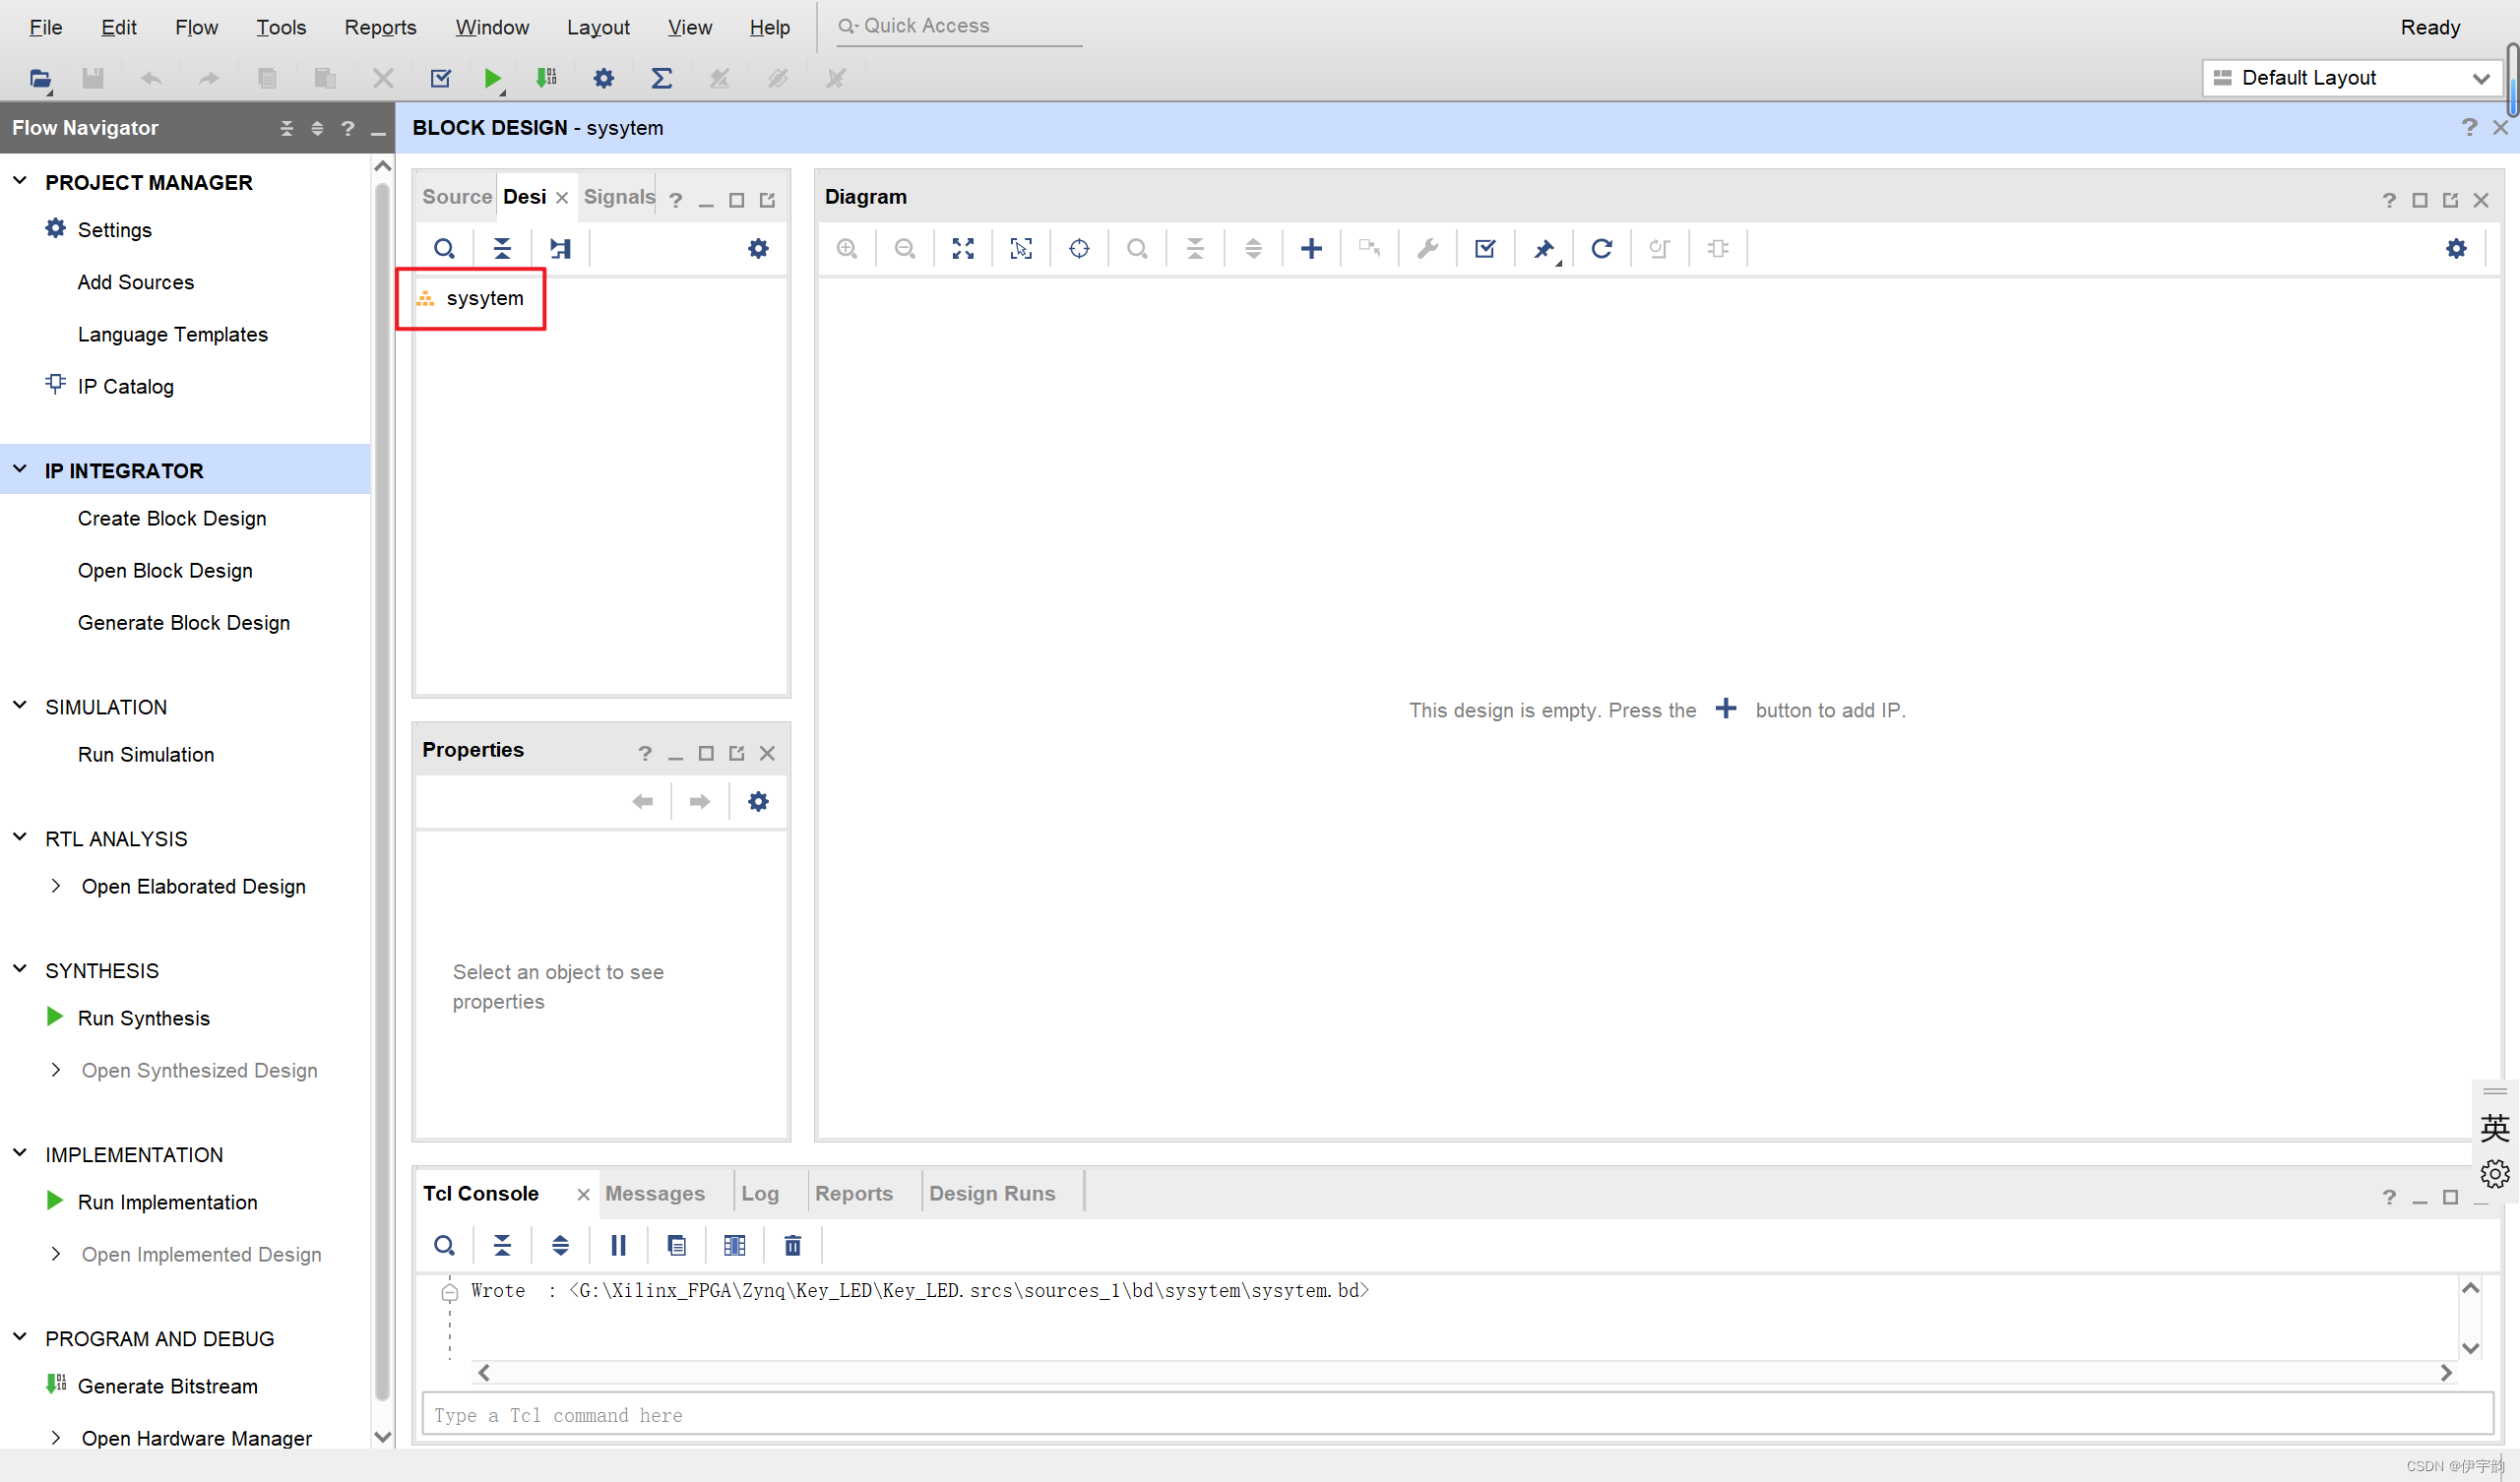This screenshot has height=1482, width=2520.
Task: Clear the Tcl Console with trash icon
Action: (x=792, y=1245)
